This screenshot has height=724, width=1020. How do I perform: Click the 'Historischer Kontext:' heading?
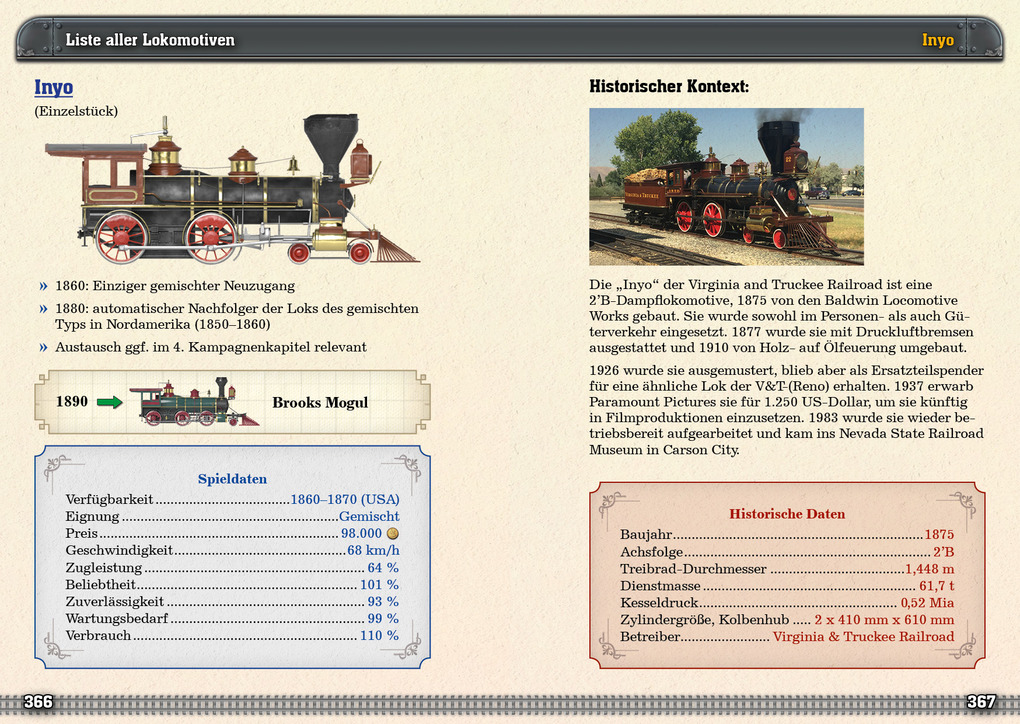tap(668, 87)
